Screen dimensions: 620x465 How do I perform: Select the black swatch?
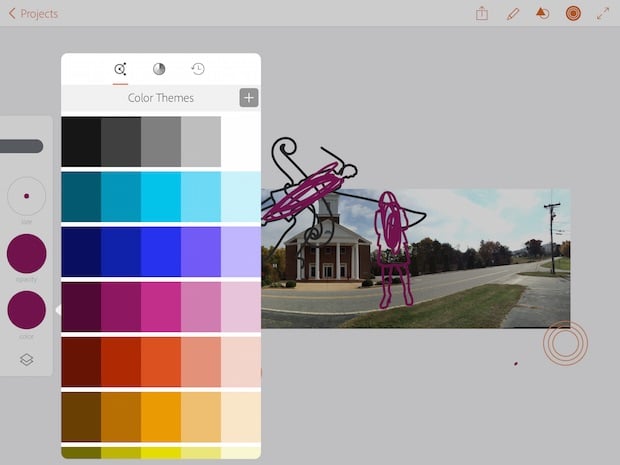point(81,142)
